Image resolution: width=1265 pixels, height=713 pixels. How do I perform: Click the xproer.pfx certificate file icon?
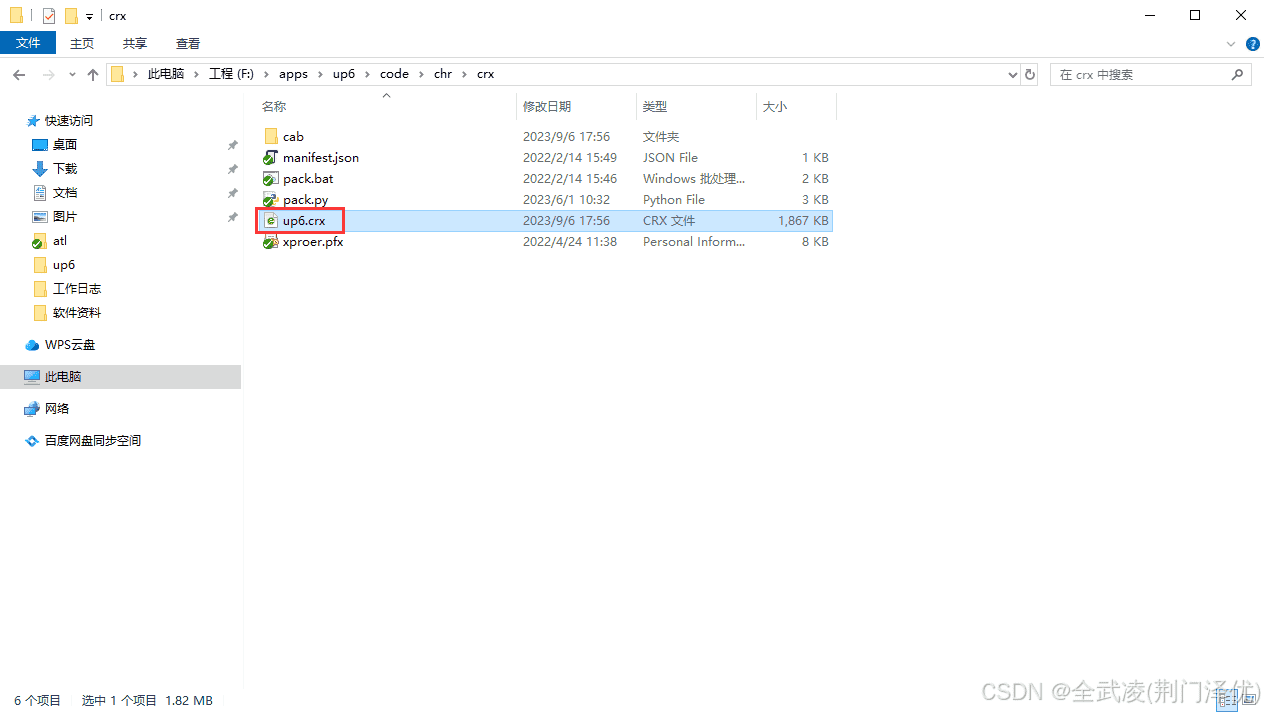[x=270, y=242]
